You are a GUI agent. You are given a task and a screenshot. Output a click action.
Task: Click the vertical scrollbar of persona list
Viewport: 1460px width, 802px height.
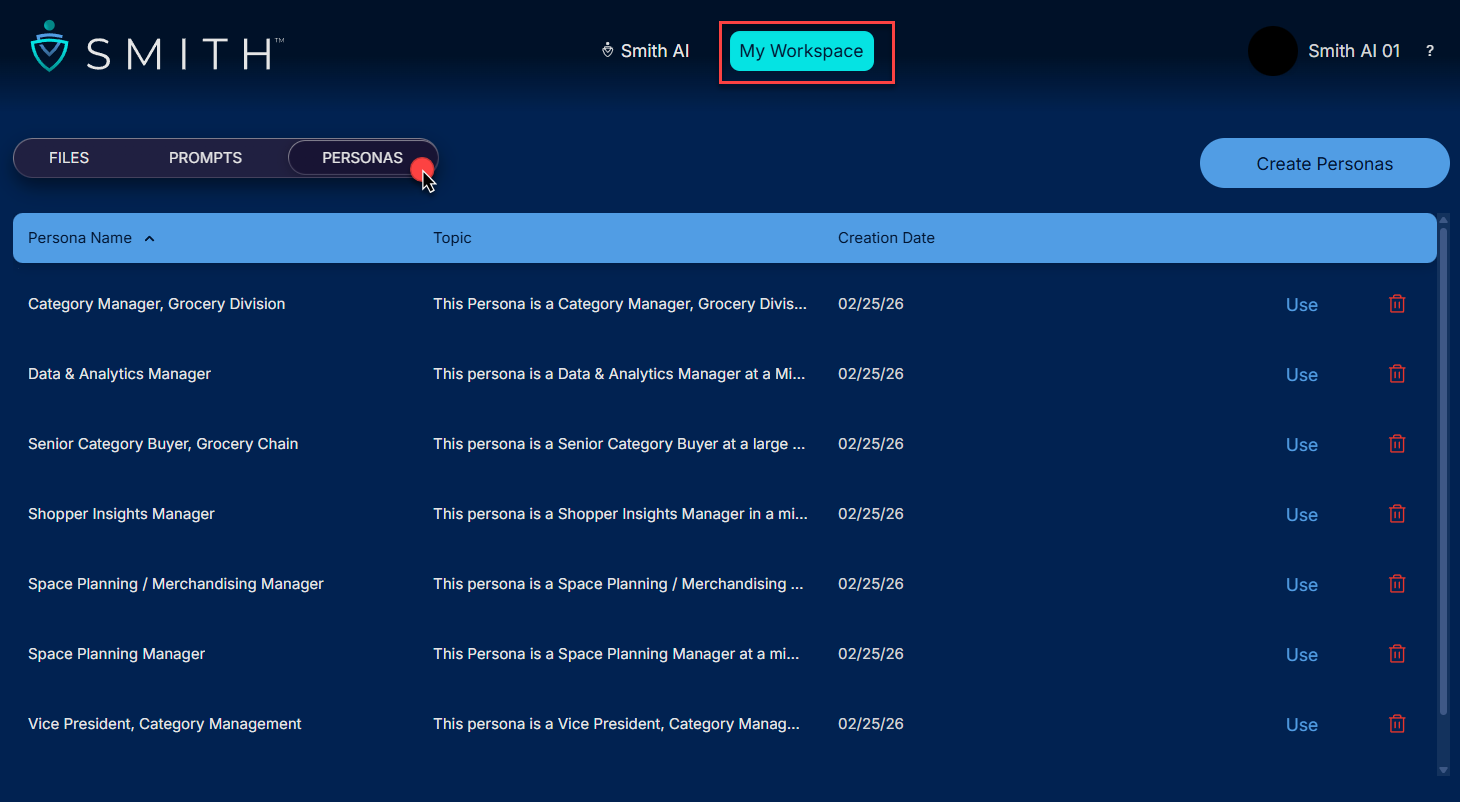pos(1442,470)
